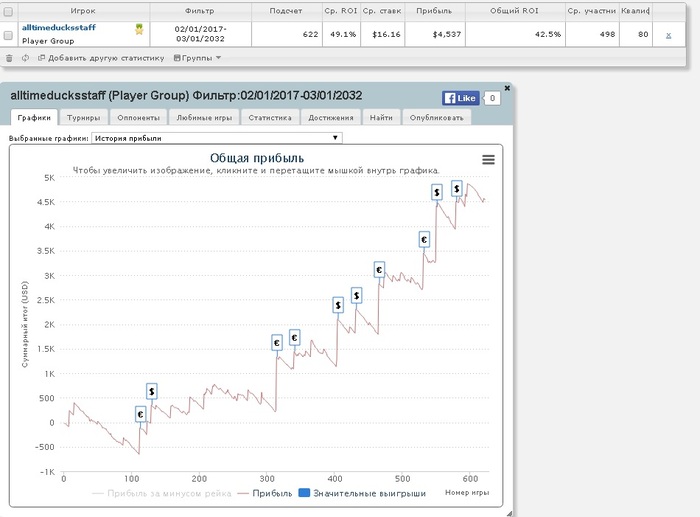The image size is (700, 517).
Task: Click the Like counter box showing 0
Action: coord(492,98)
